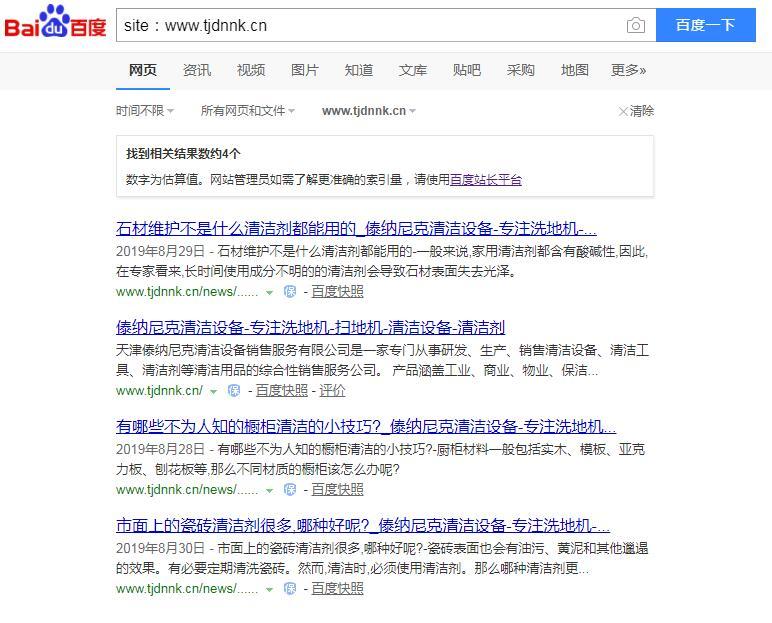Expand the 时间不限 time filter
Image resolution: width=772 pixels, height=623 pixels.
145,111
